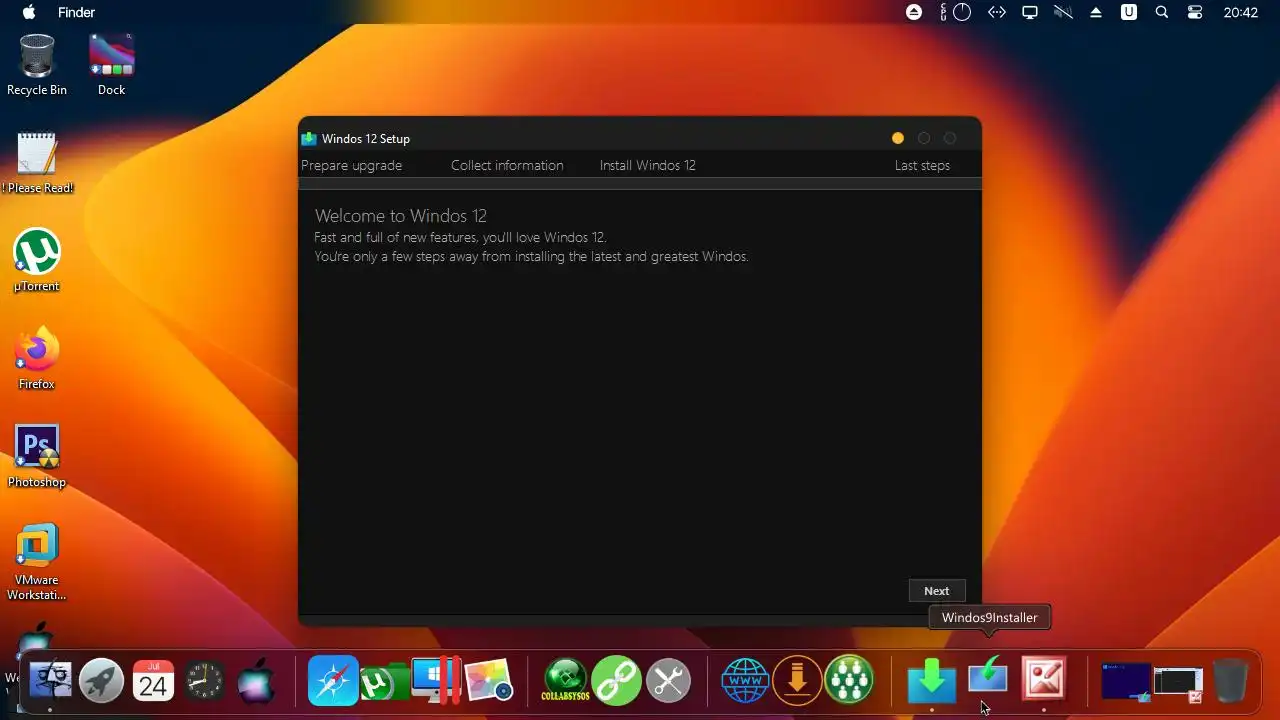Open Launchpad rocket icon in dock
This screenshot has height=720, width=1280.
[x=101, y=681]
